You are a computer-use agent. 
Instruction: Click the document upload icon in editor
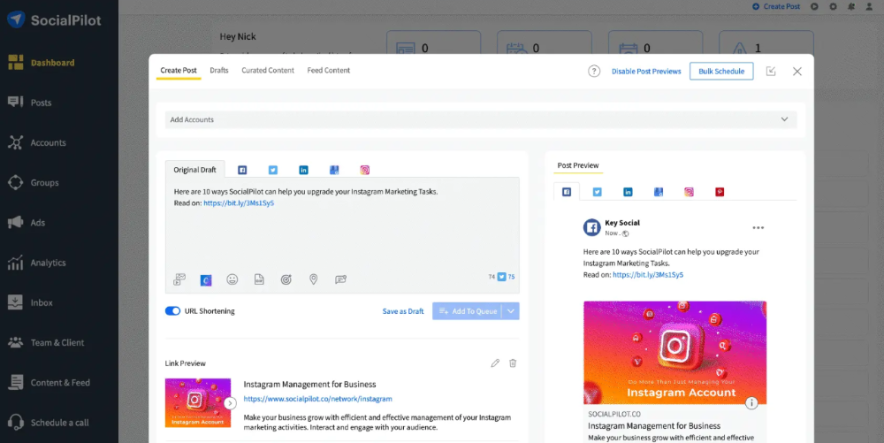pos(259,279)
